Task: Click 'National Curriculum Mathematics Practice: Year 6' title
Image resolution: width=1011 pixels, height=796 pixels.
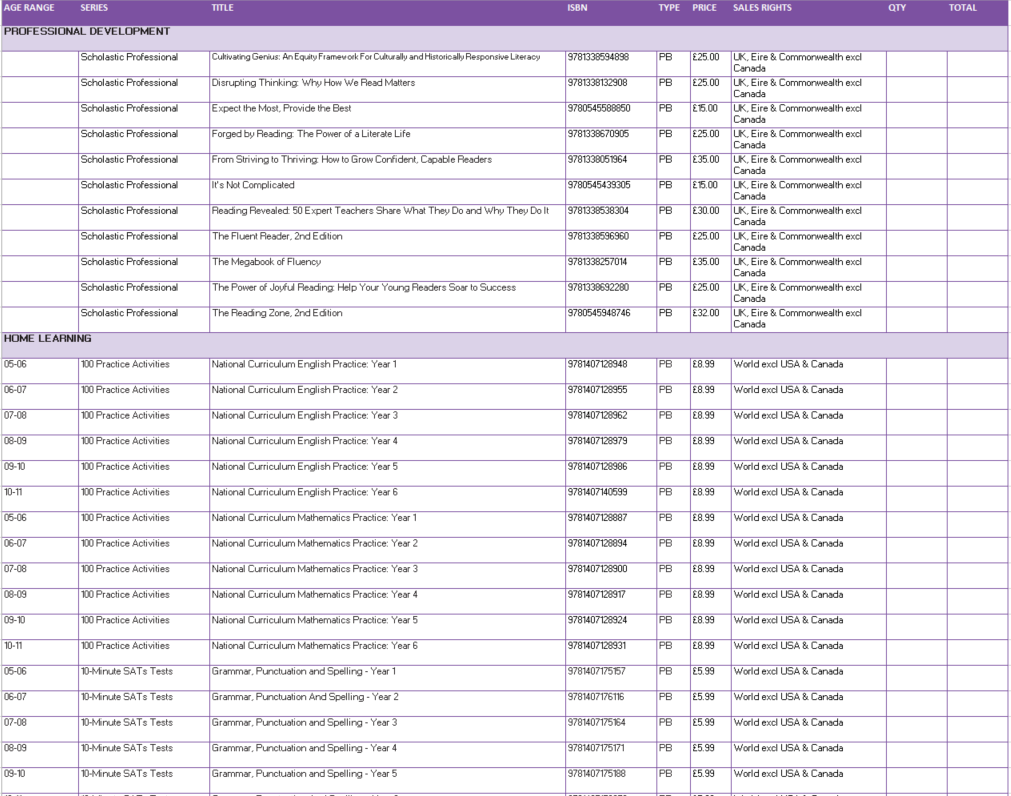Action: click(x=314, y=646)
